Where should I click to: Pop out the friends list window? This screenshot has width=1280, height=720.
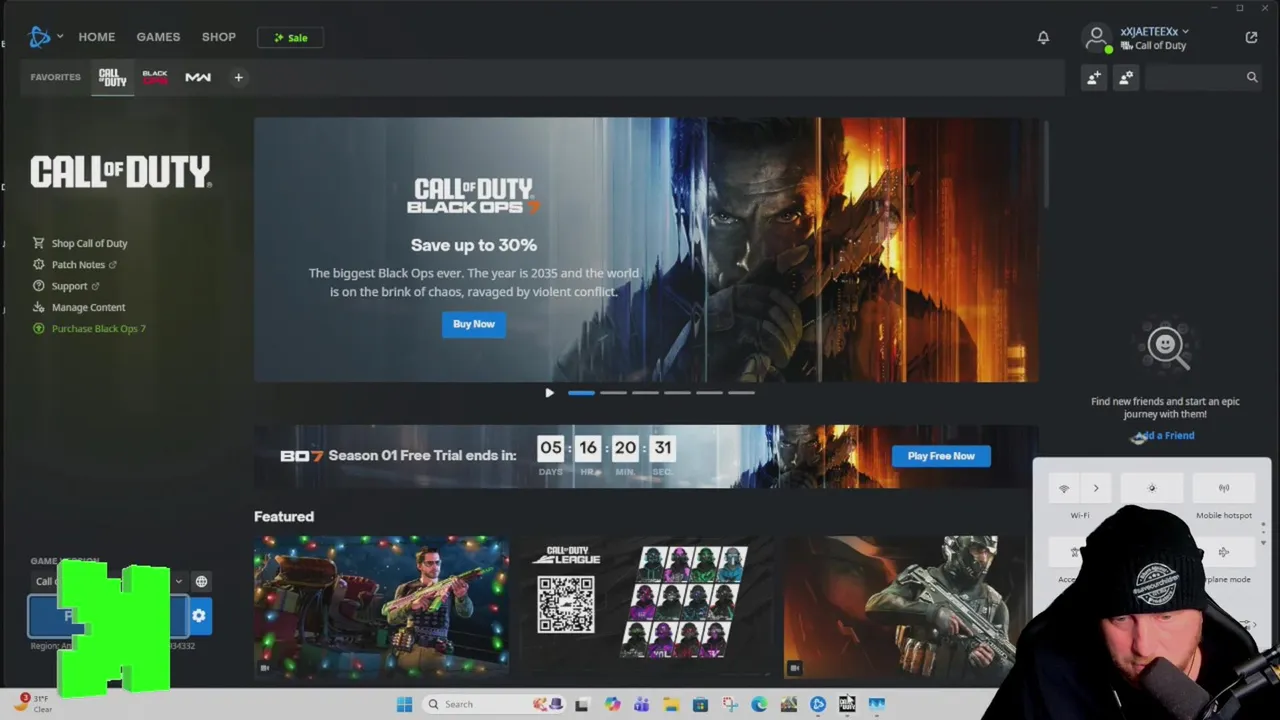coord(1251,37)
